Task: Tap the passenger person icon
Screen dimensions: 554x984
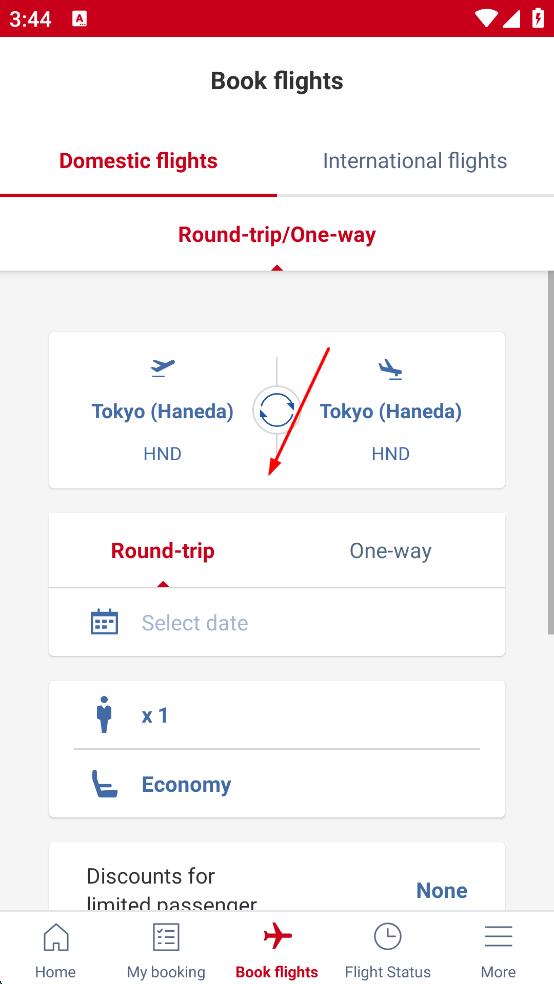Action: [x=104, y=714]
